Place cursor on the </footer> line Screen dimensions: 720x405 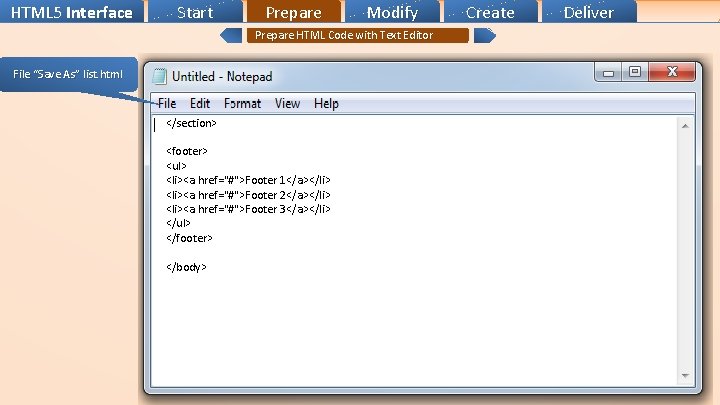tap(190, 238)
